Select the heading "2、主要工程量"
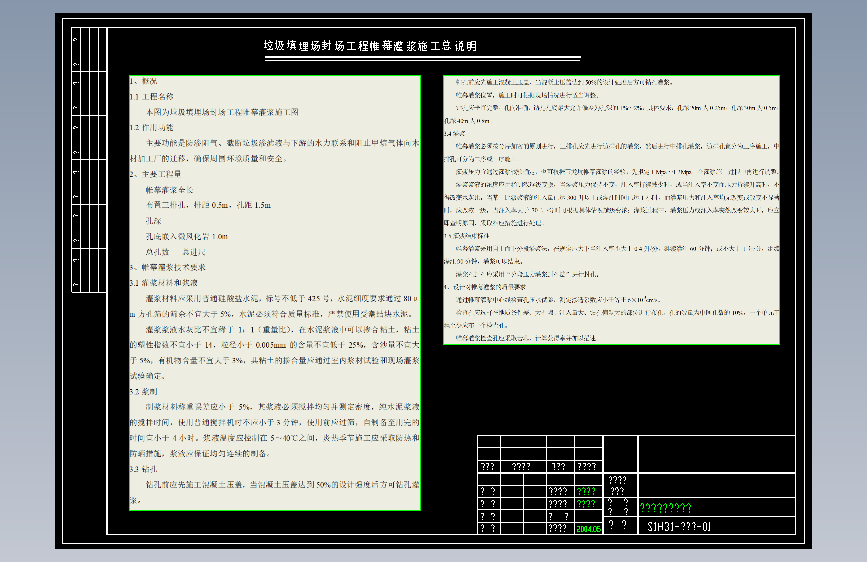 pyautogui.click(x=155, y=174)
